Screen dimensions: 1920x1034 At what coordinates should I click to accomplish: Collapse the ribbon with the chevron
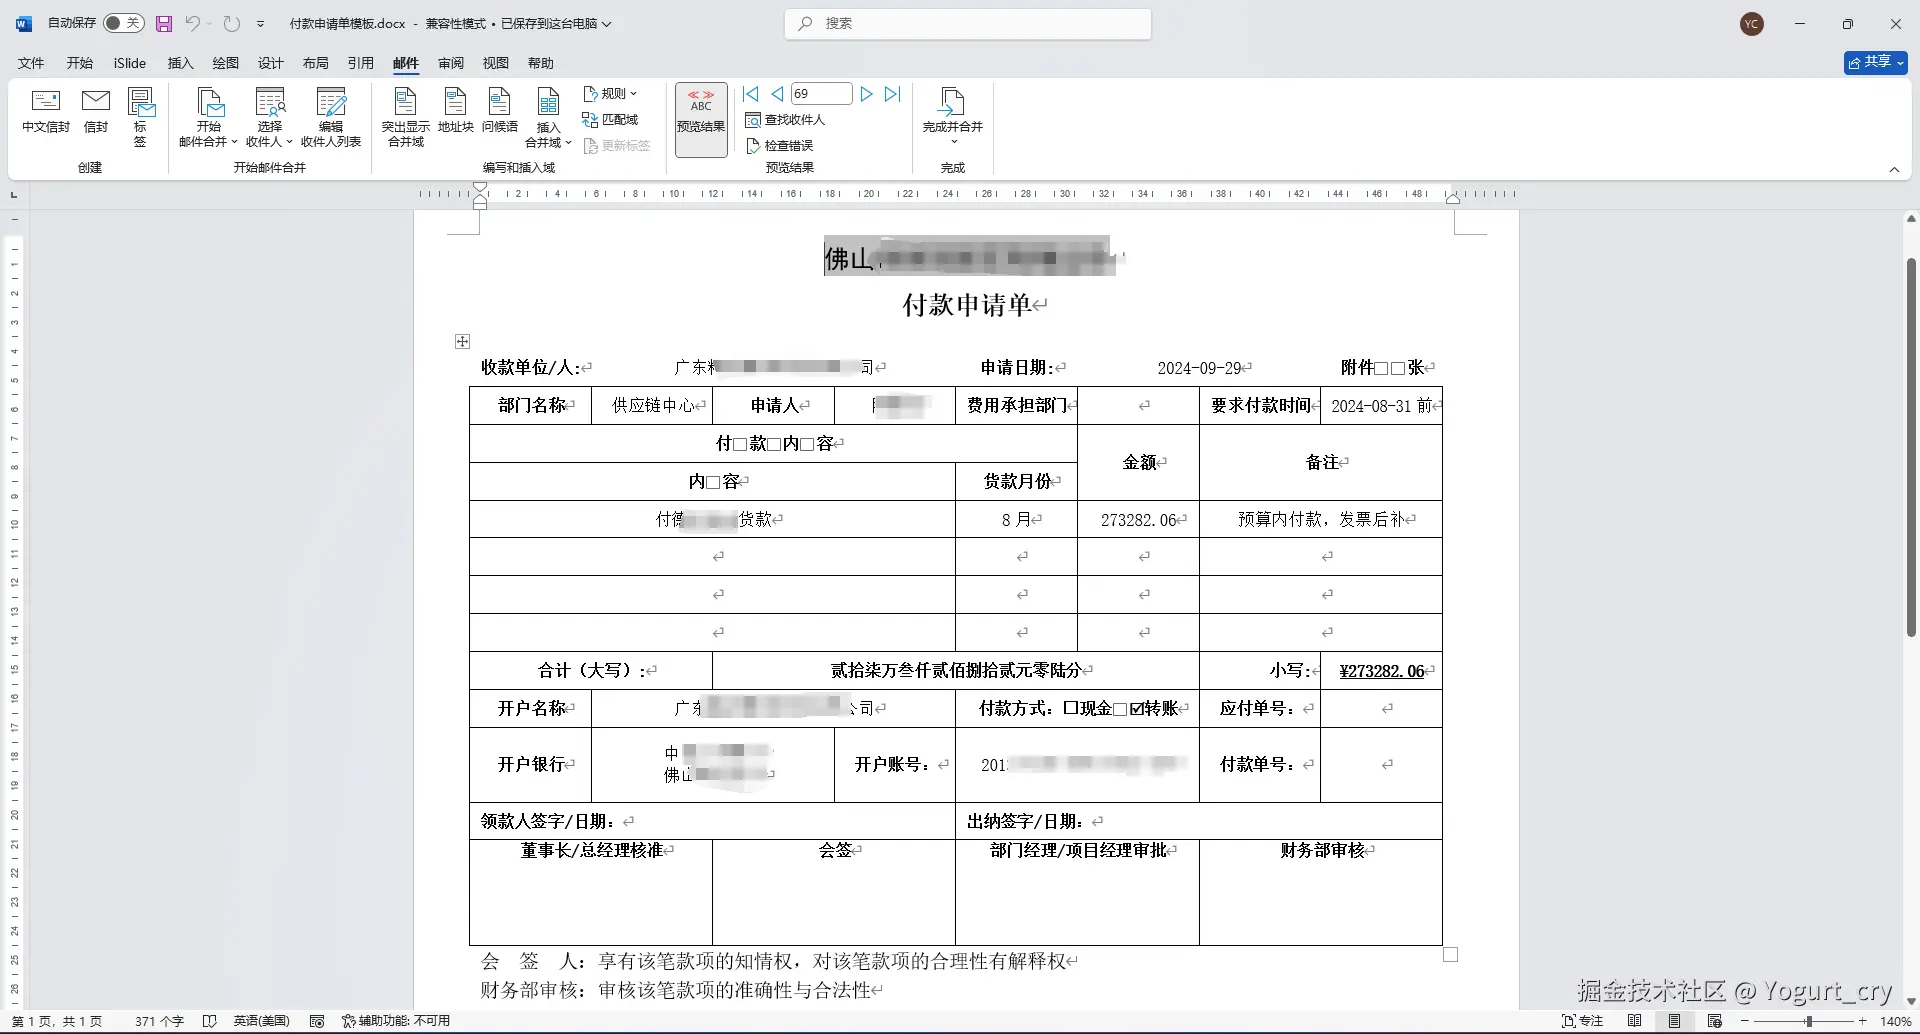point(1894,169)
